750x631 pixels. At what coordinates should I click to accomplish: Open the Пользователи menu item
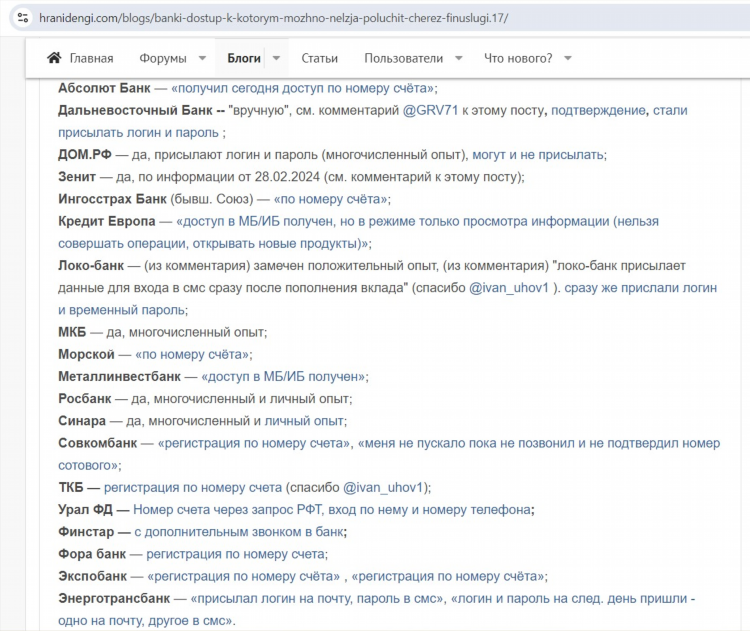click(404, 58)
